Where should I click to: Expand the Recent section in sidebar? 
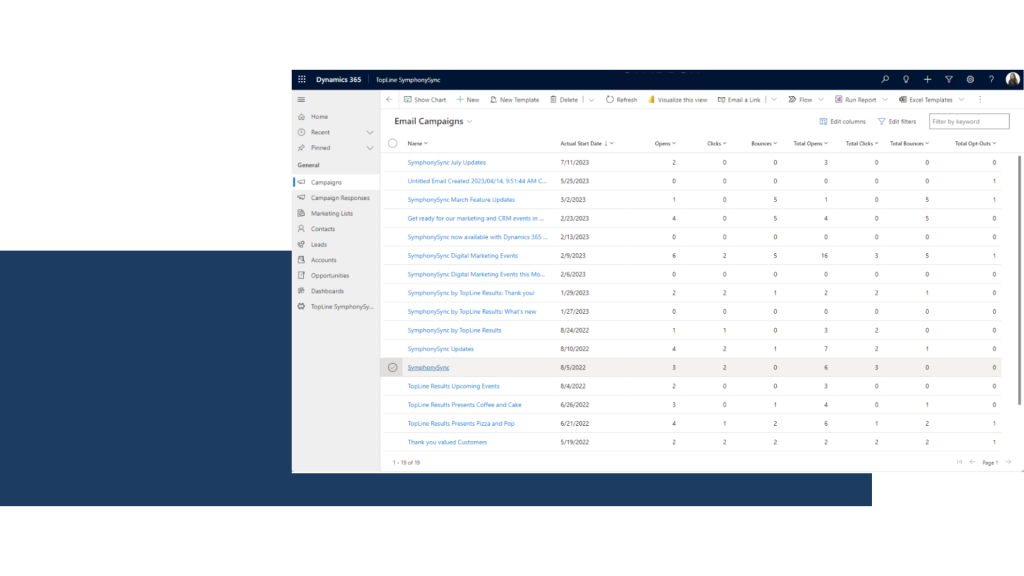click(370, 133)
